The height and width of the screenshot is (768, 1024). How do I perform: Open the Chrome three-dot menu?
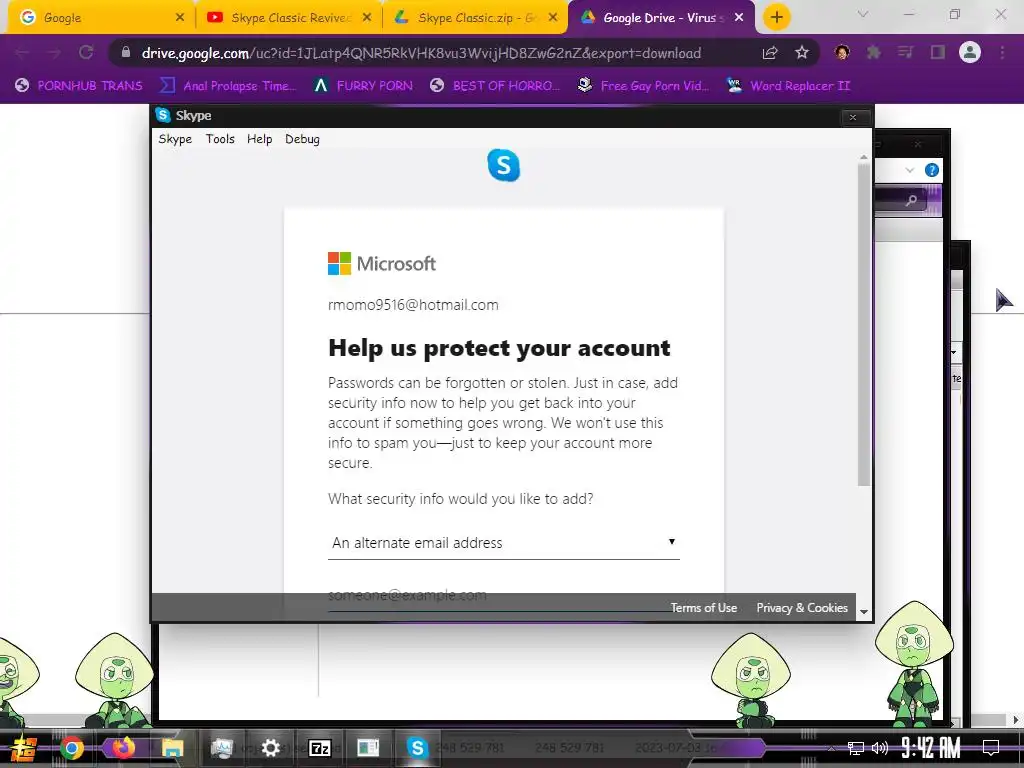click(1002, 53)
